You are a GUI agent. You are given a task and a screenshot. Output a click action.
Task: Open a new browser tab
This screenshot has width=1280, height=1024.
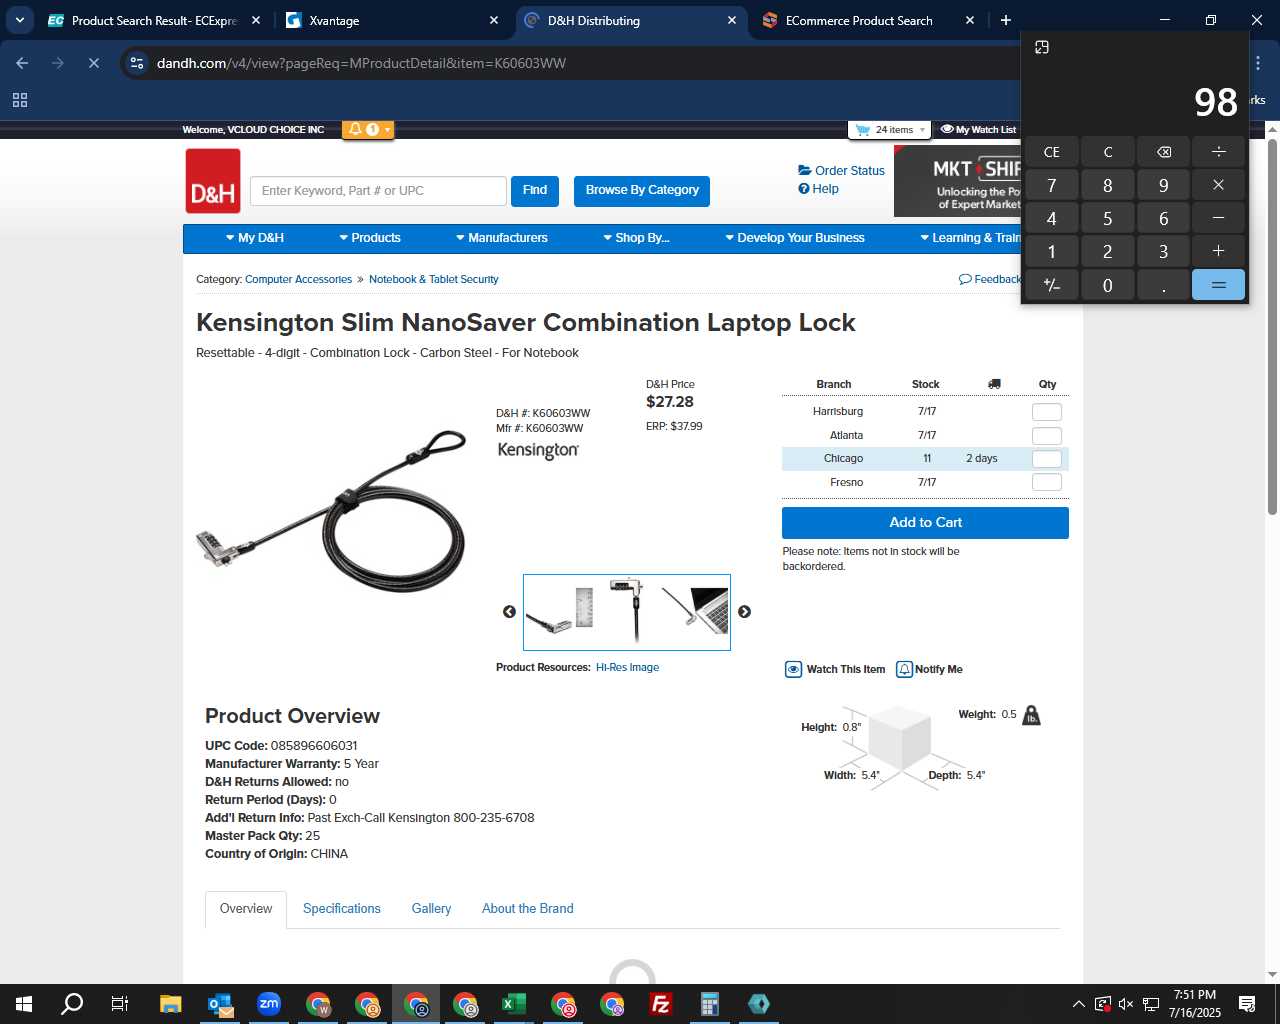tap(1006, 21)
